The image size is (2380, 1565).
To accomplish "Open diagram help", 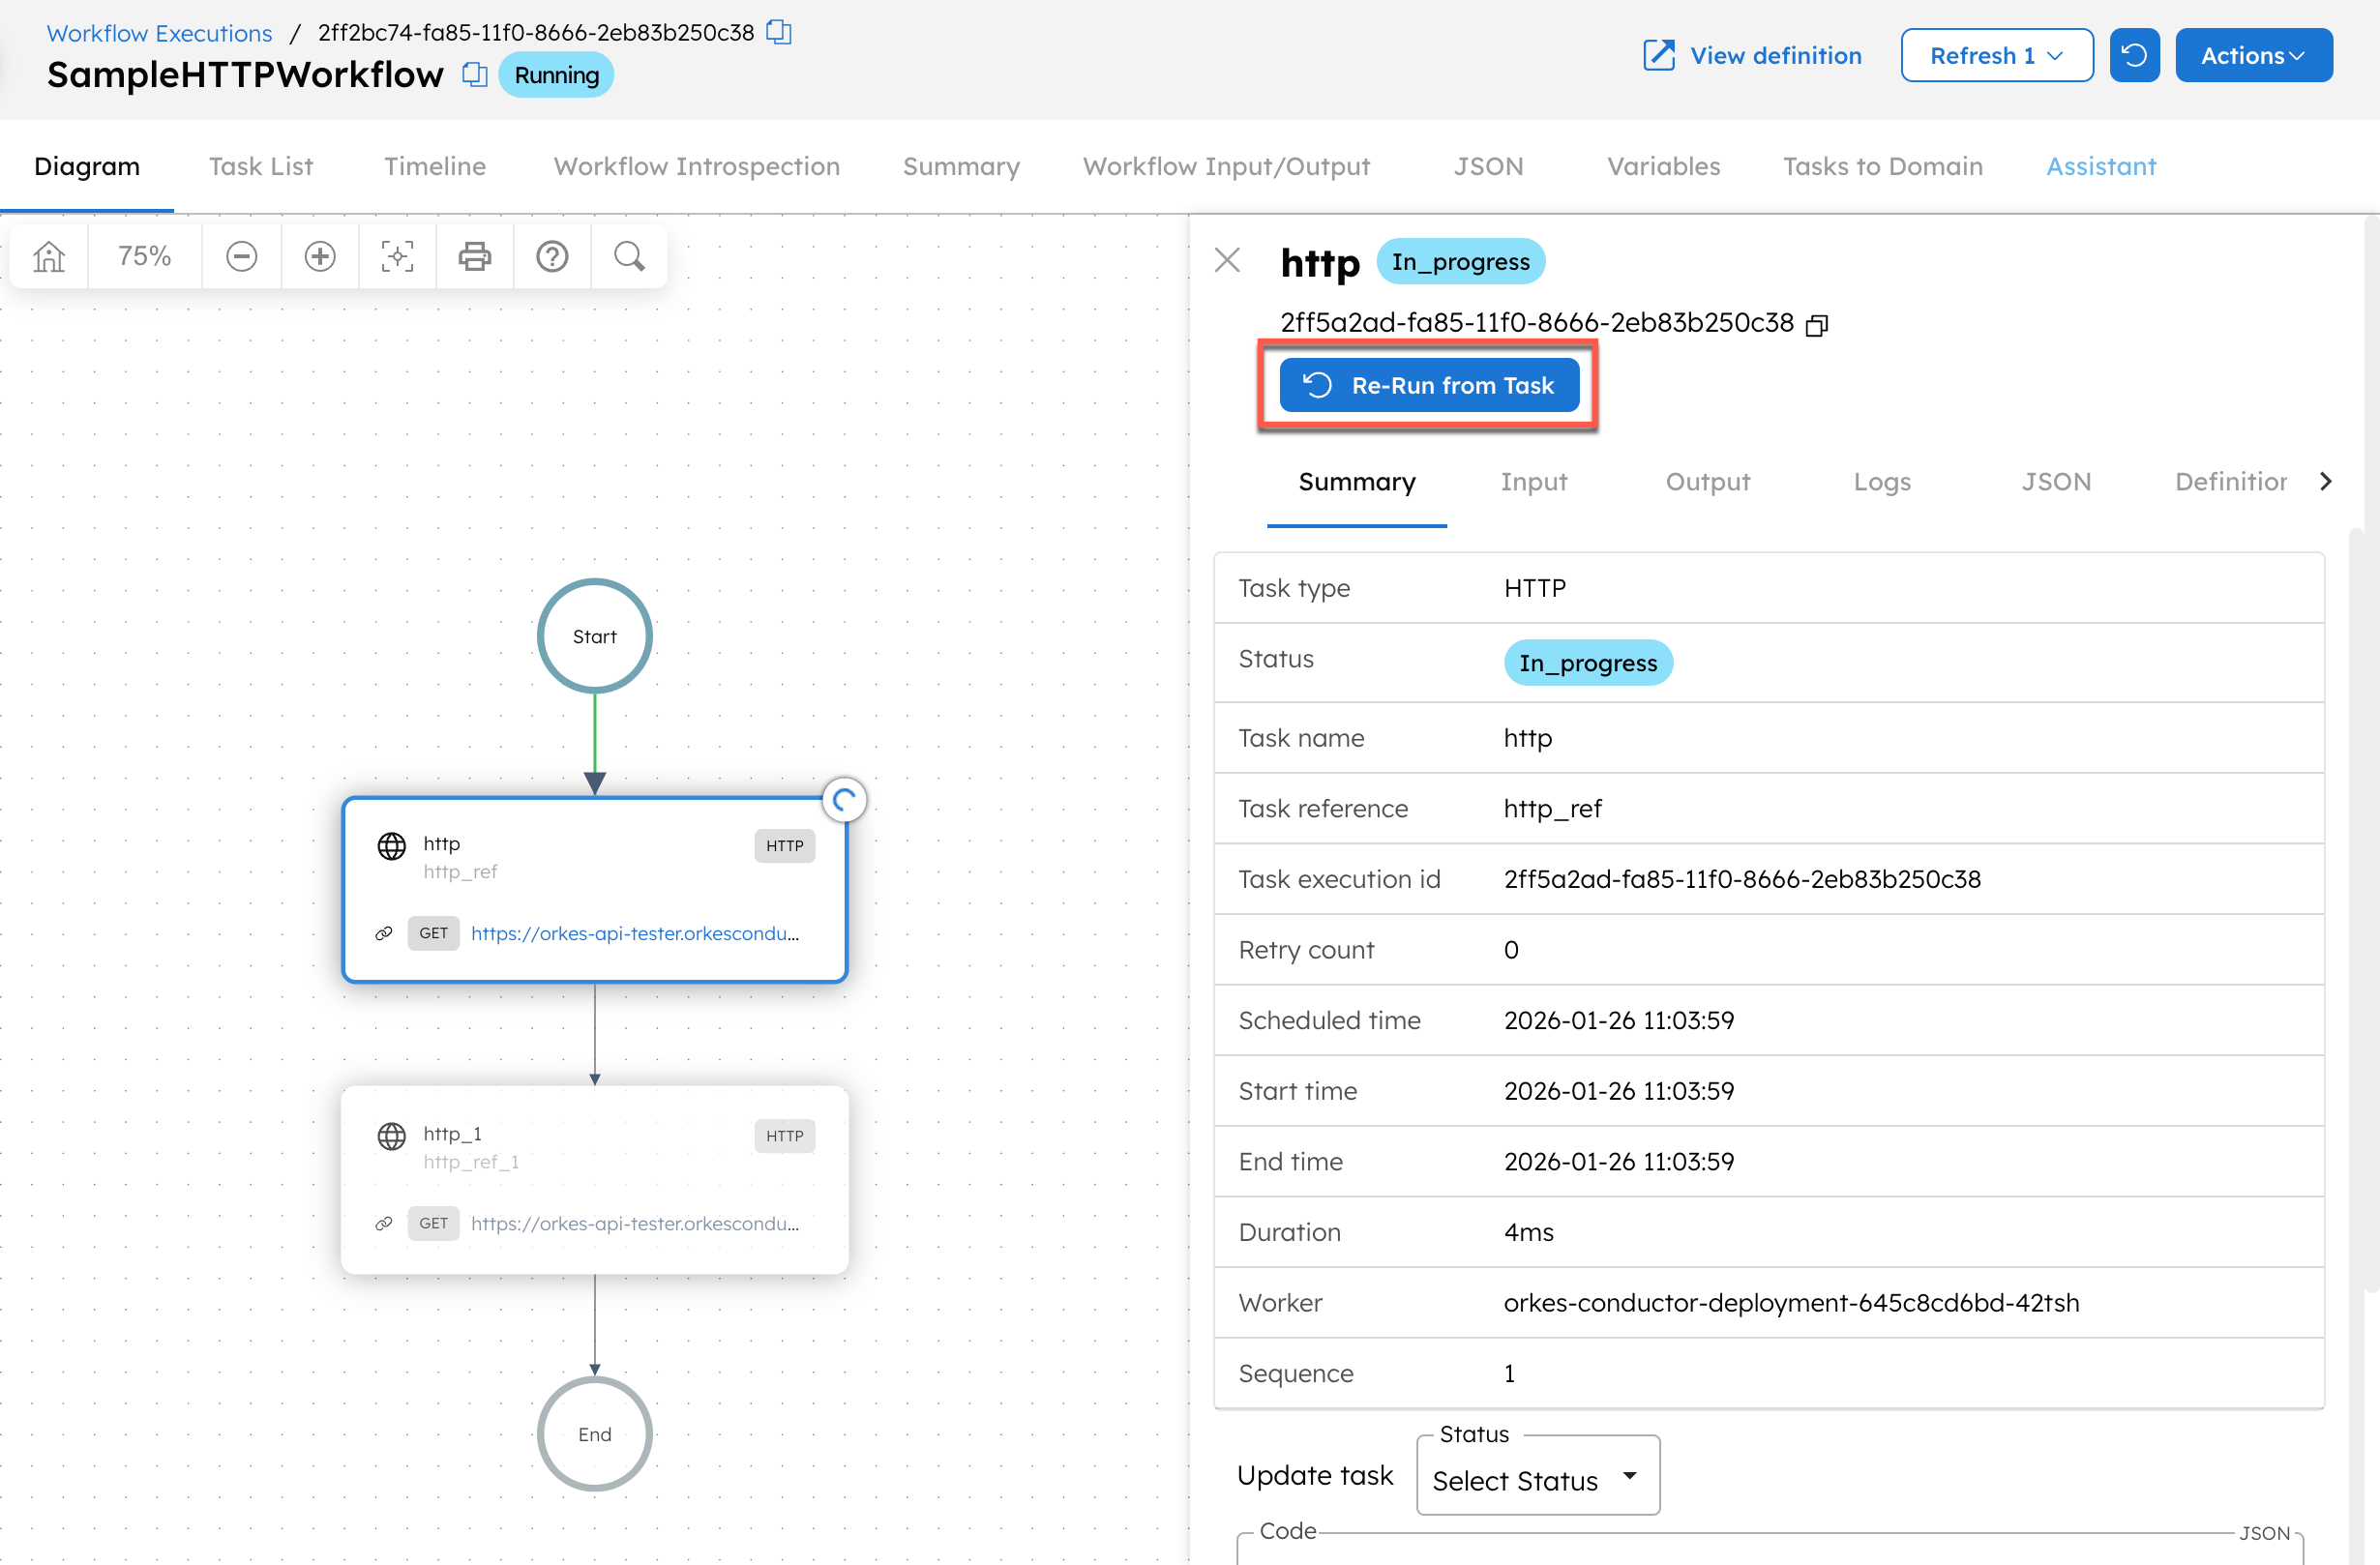I will coord(552,256).
